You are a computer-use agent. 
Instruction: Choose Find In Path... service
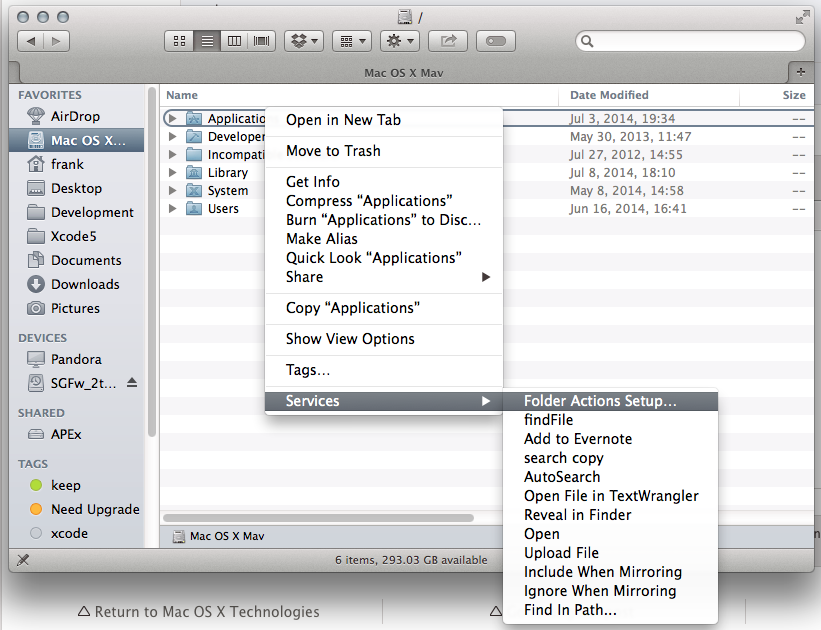[x=610, y=610]
